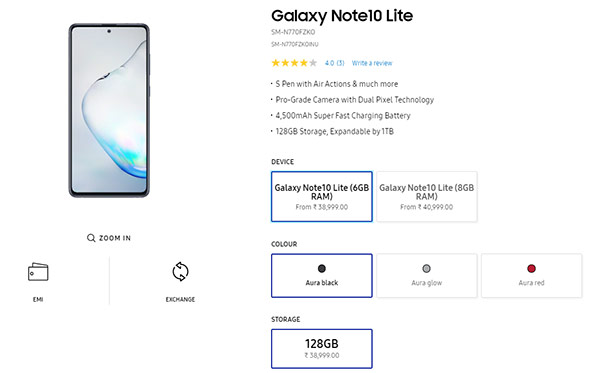Select the Aura red option box
Image resolution: width=600 pixels, height=373 pixels.
(x=532, y=275)
